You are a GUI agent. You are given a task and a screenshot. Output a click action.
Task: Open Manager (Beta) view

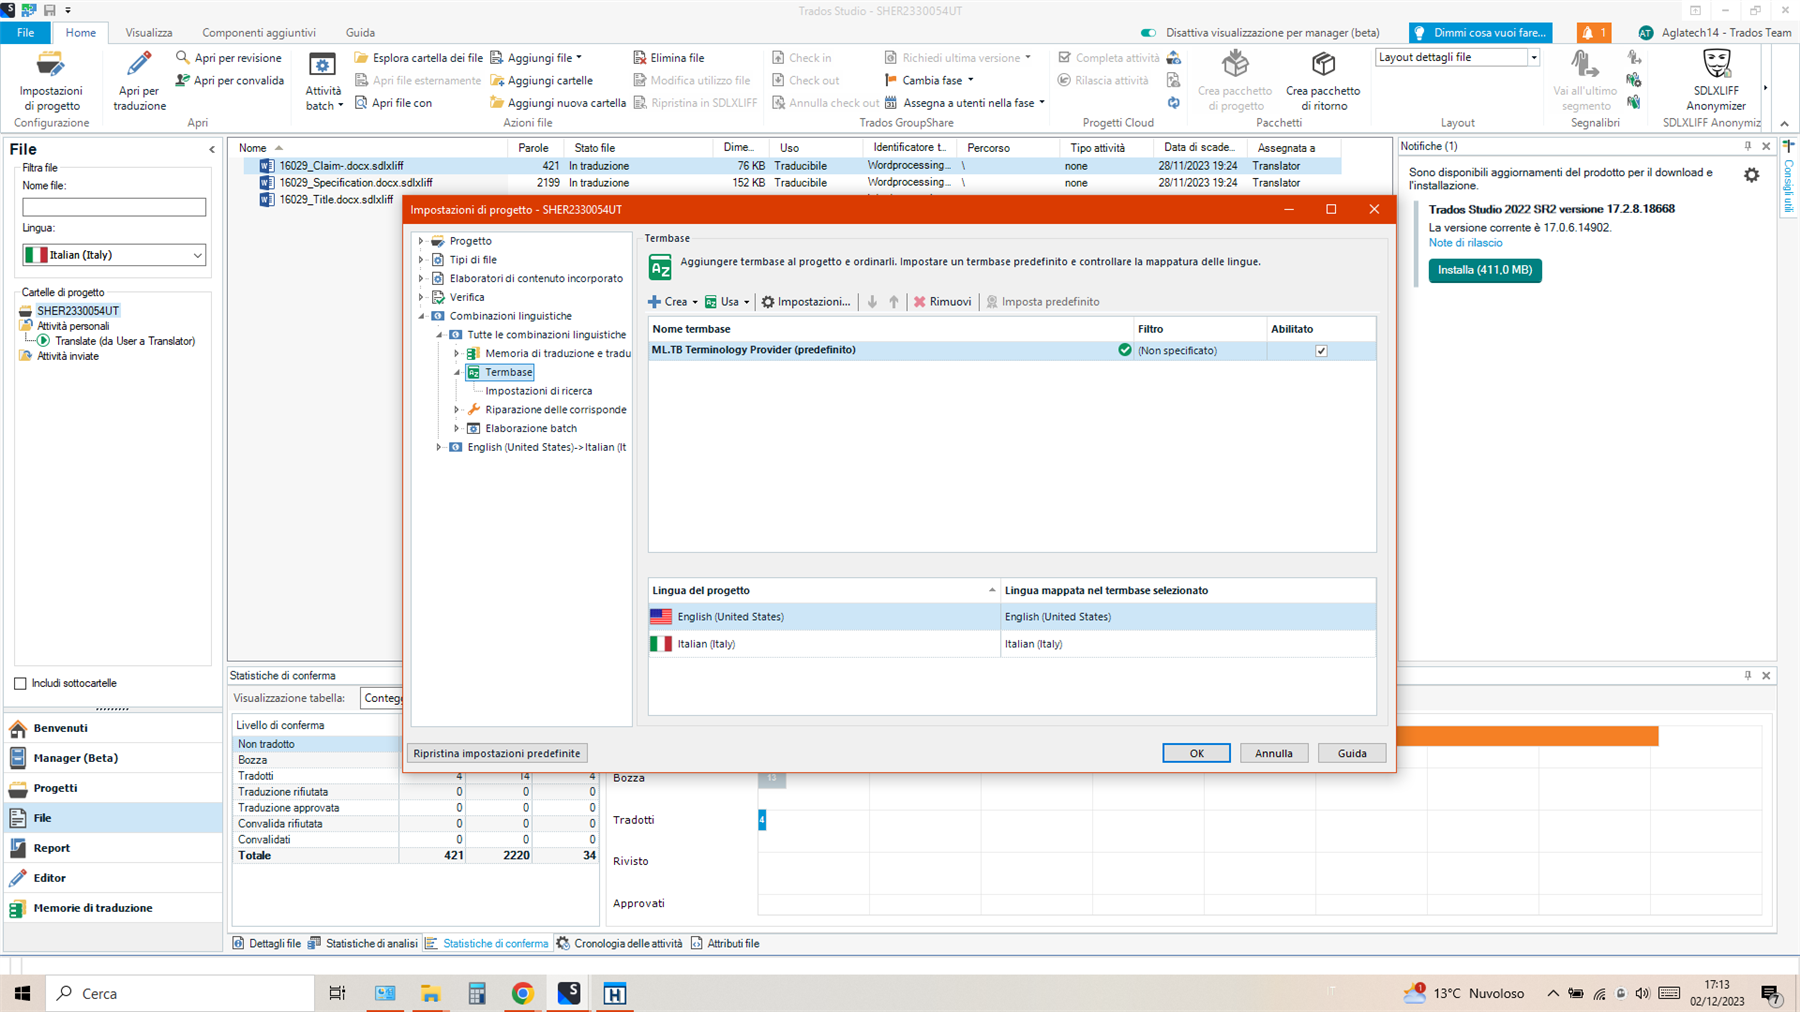(112, 758)
